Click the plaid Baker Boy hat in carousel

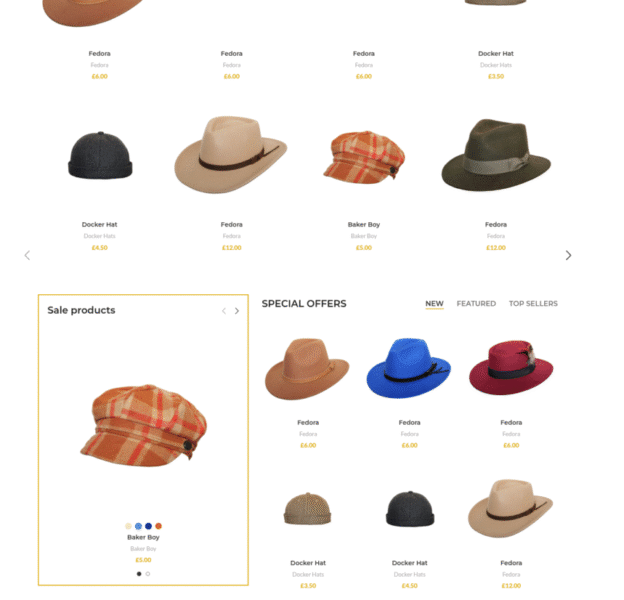point(364,157)
